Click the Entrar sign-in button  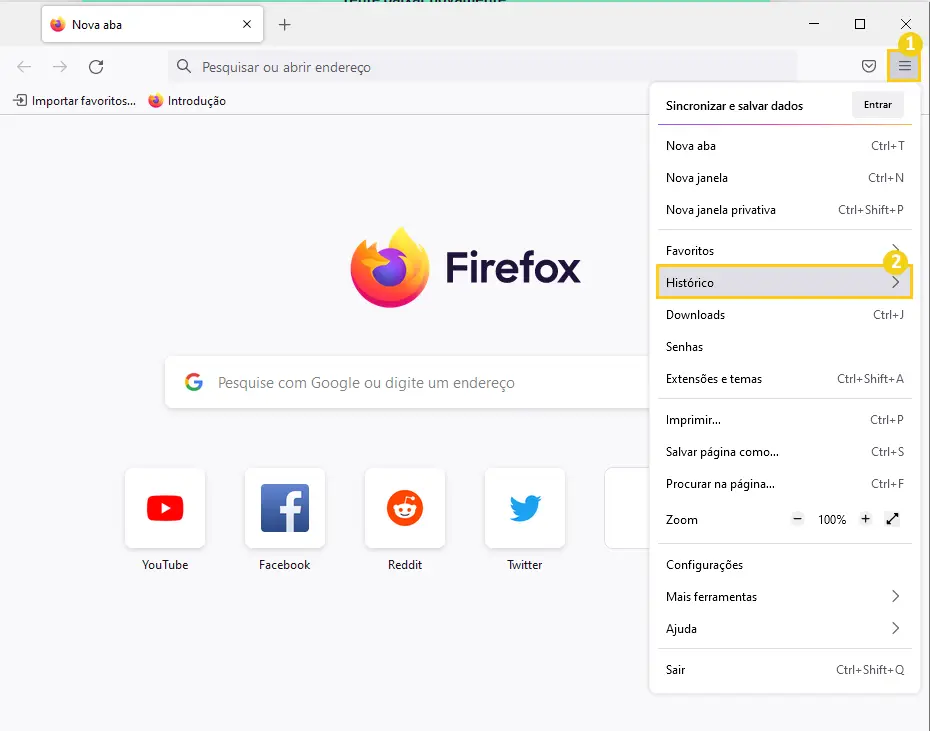coord(878,105)
